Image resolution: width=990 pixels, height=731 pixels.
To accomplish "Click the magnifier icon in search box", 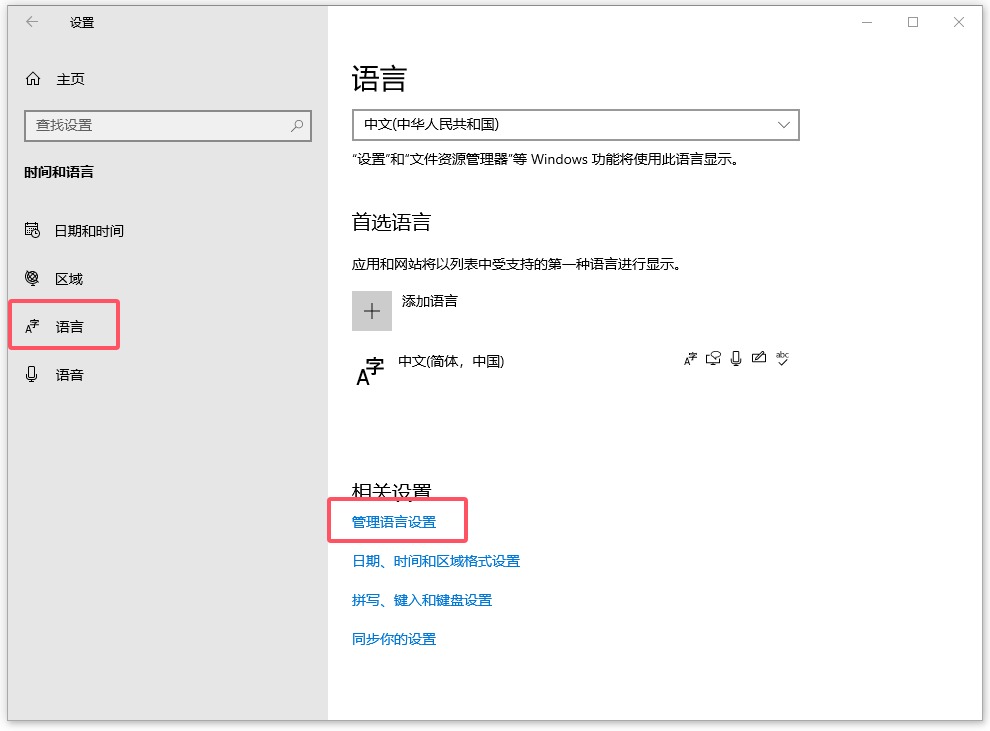I will click(x=297, y=126).
